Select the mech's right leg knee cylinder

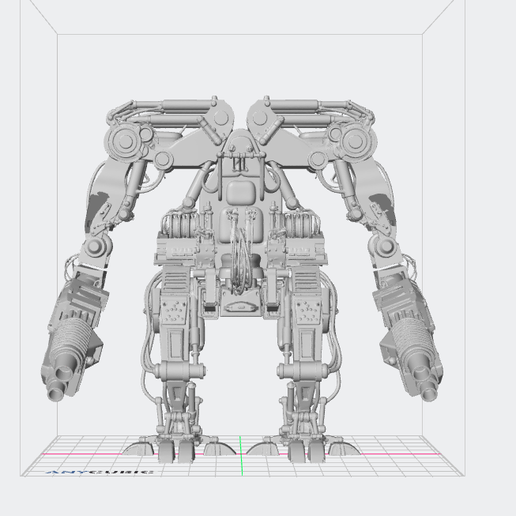tap(302, 371)
